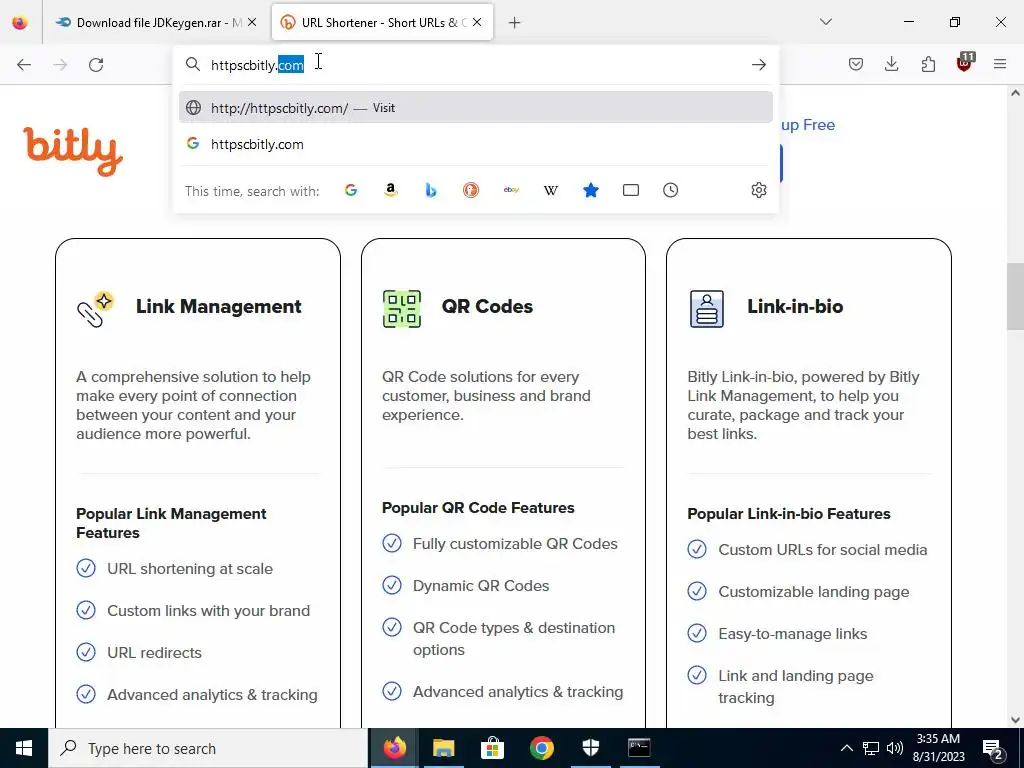Open File Explorer from taskbar
1024x768 pixels.
coord(443,748)
